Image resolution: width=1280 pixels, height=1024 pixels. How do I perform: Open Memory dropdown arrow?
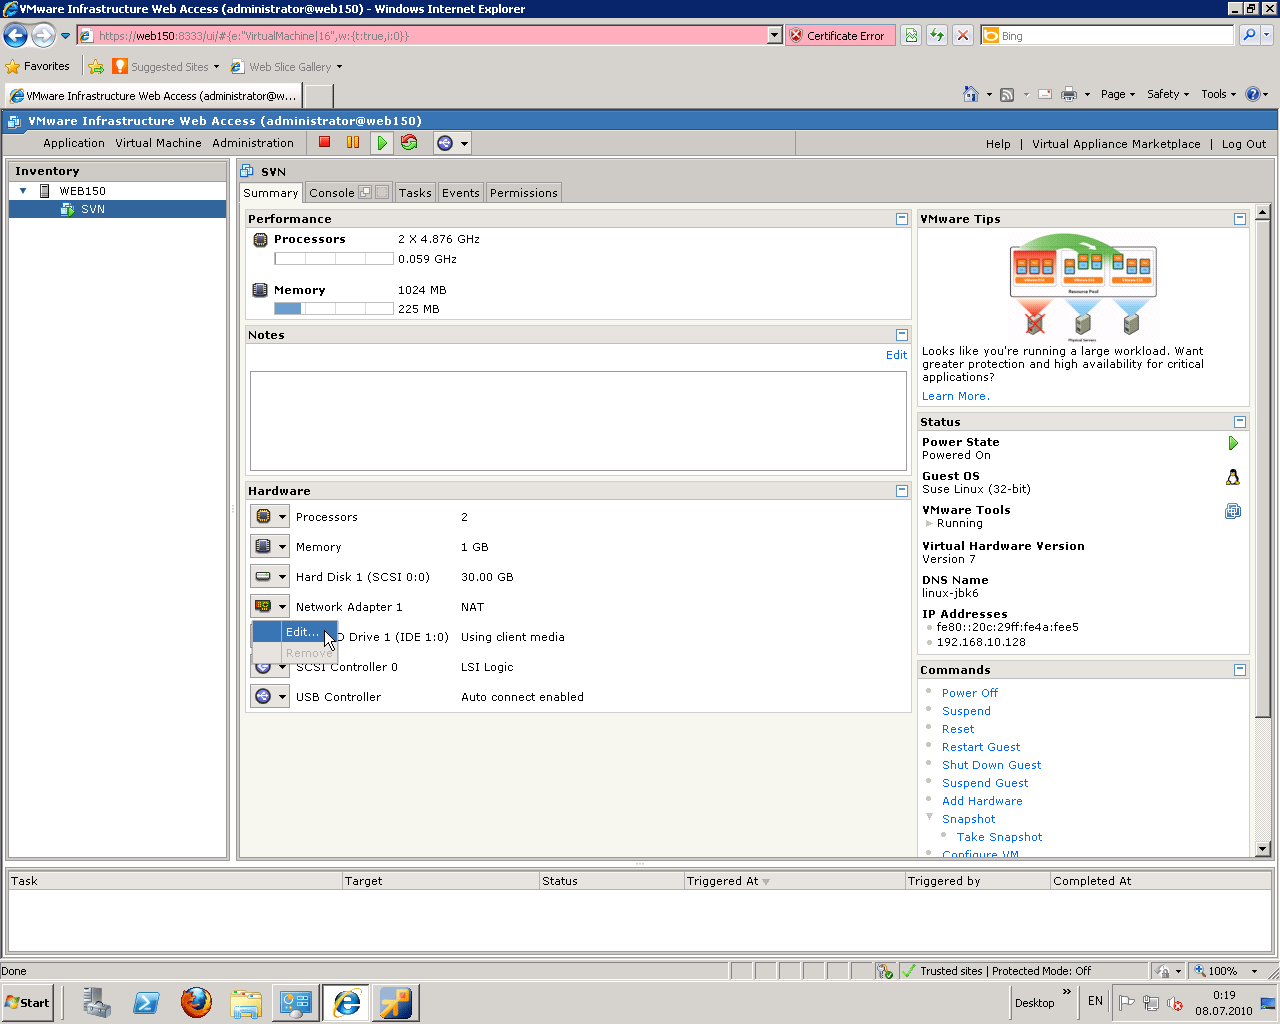pyautogui.click(x=283, y=547)
